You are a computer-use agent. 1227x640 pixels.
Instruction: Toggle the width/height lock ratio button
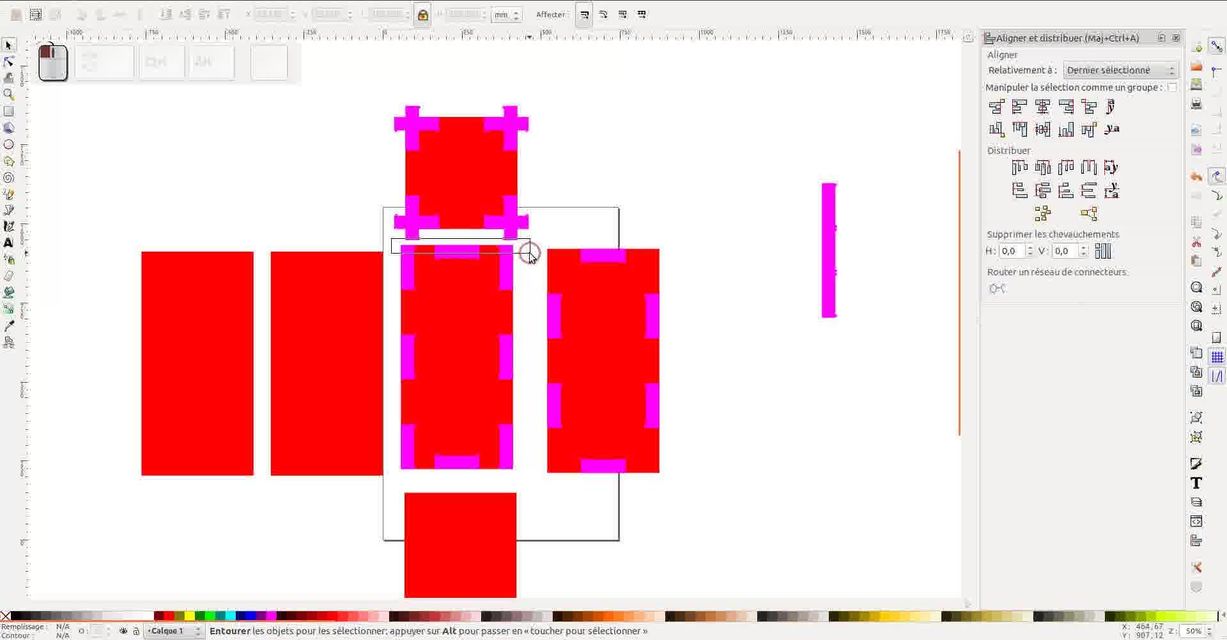[422, 15]
